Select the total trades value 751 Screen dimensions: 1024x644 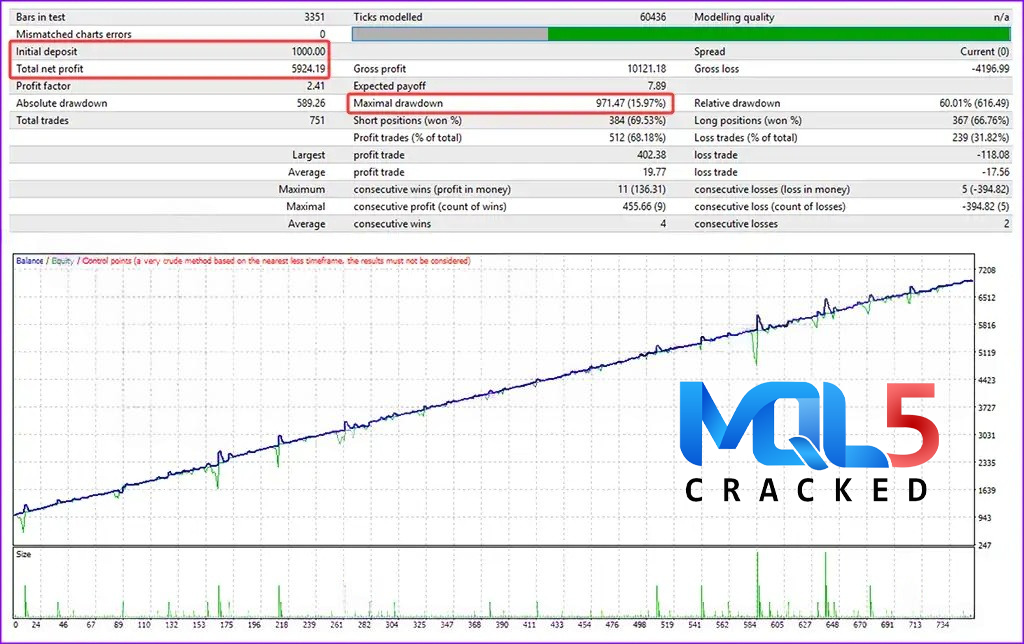coord(317,120)
